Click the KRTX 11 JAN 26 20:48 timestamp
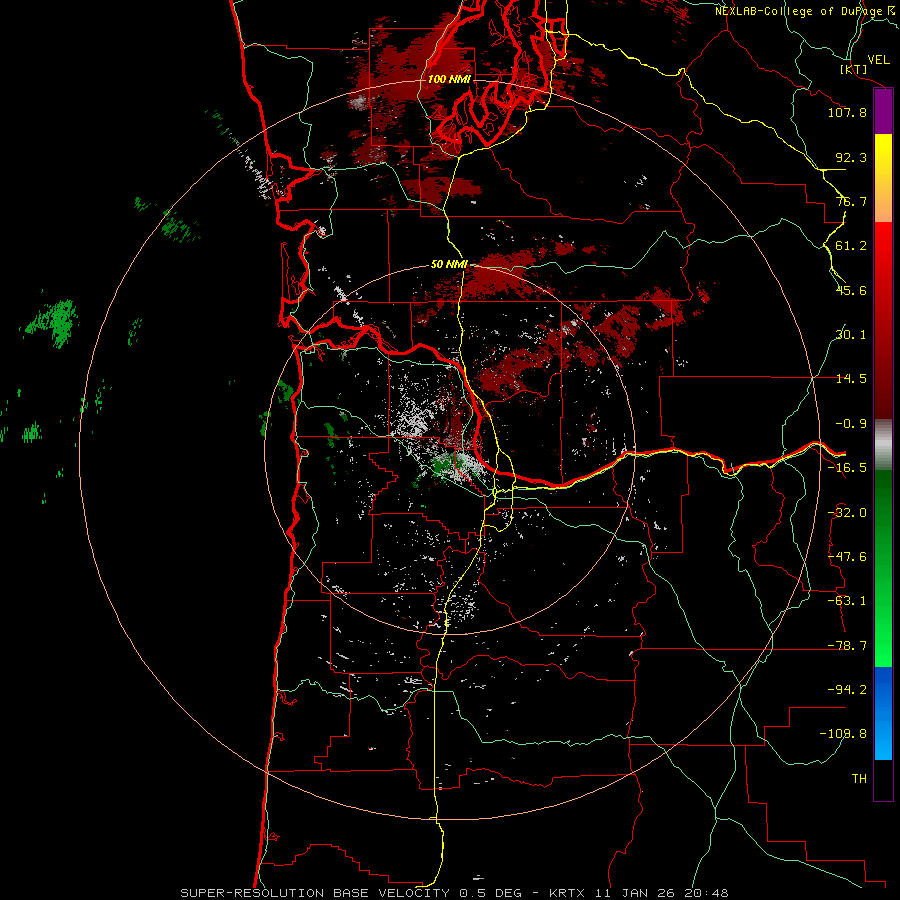The height and width of the screenshot is (900, 900). pyautogui.click(x=639, y=893)
